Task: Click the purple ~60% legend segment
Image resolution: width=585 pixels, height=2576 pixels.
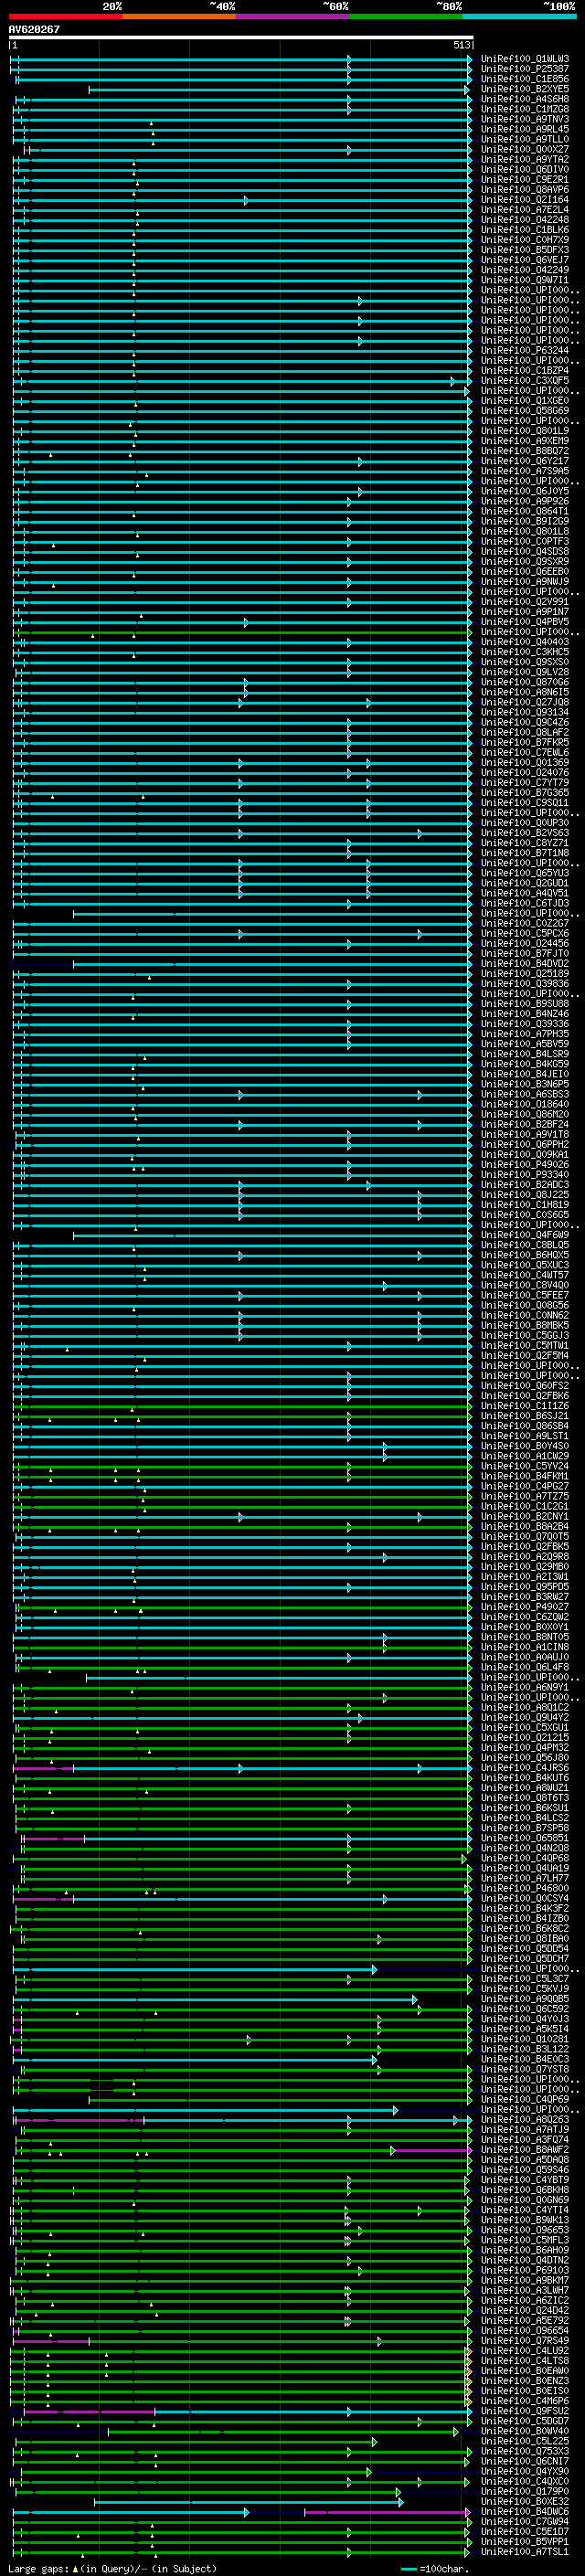Action: 293,16
